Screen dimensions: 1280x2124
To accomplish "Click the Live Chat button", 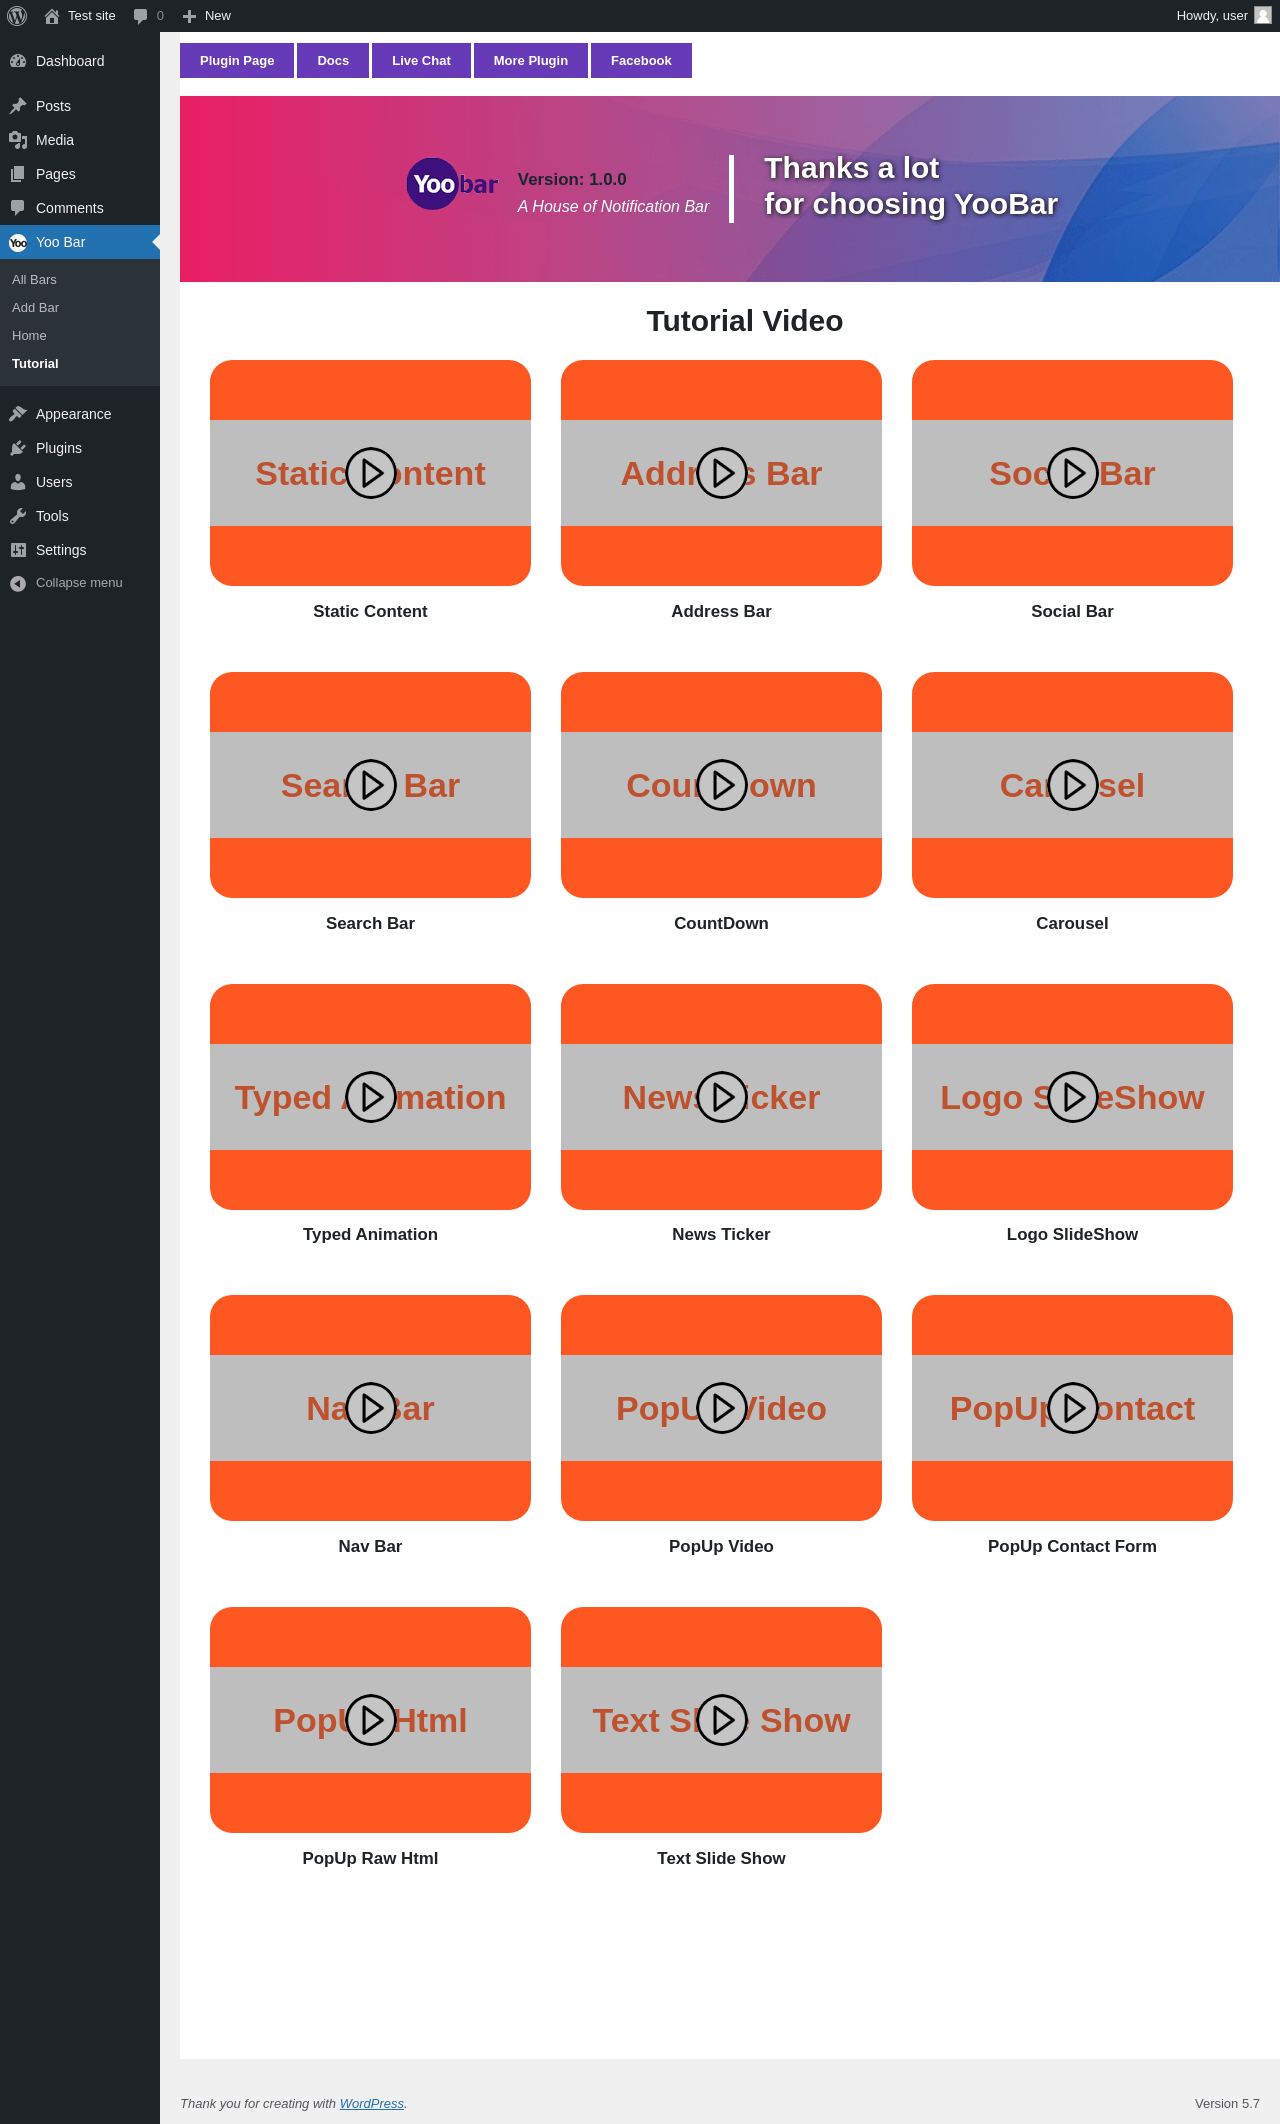I will pyautogui.click(x=421, y=61).
